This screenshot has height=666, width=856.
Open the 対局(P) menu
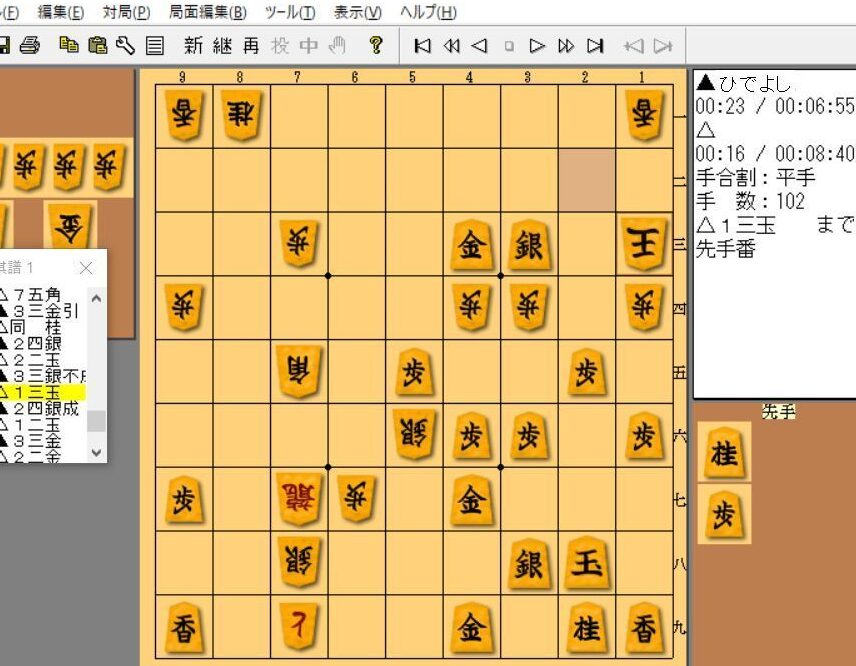pos(126,12)
